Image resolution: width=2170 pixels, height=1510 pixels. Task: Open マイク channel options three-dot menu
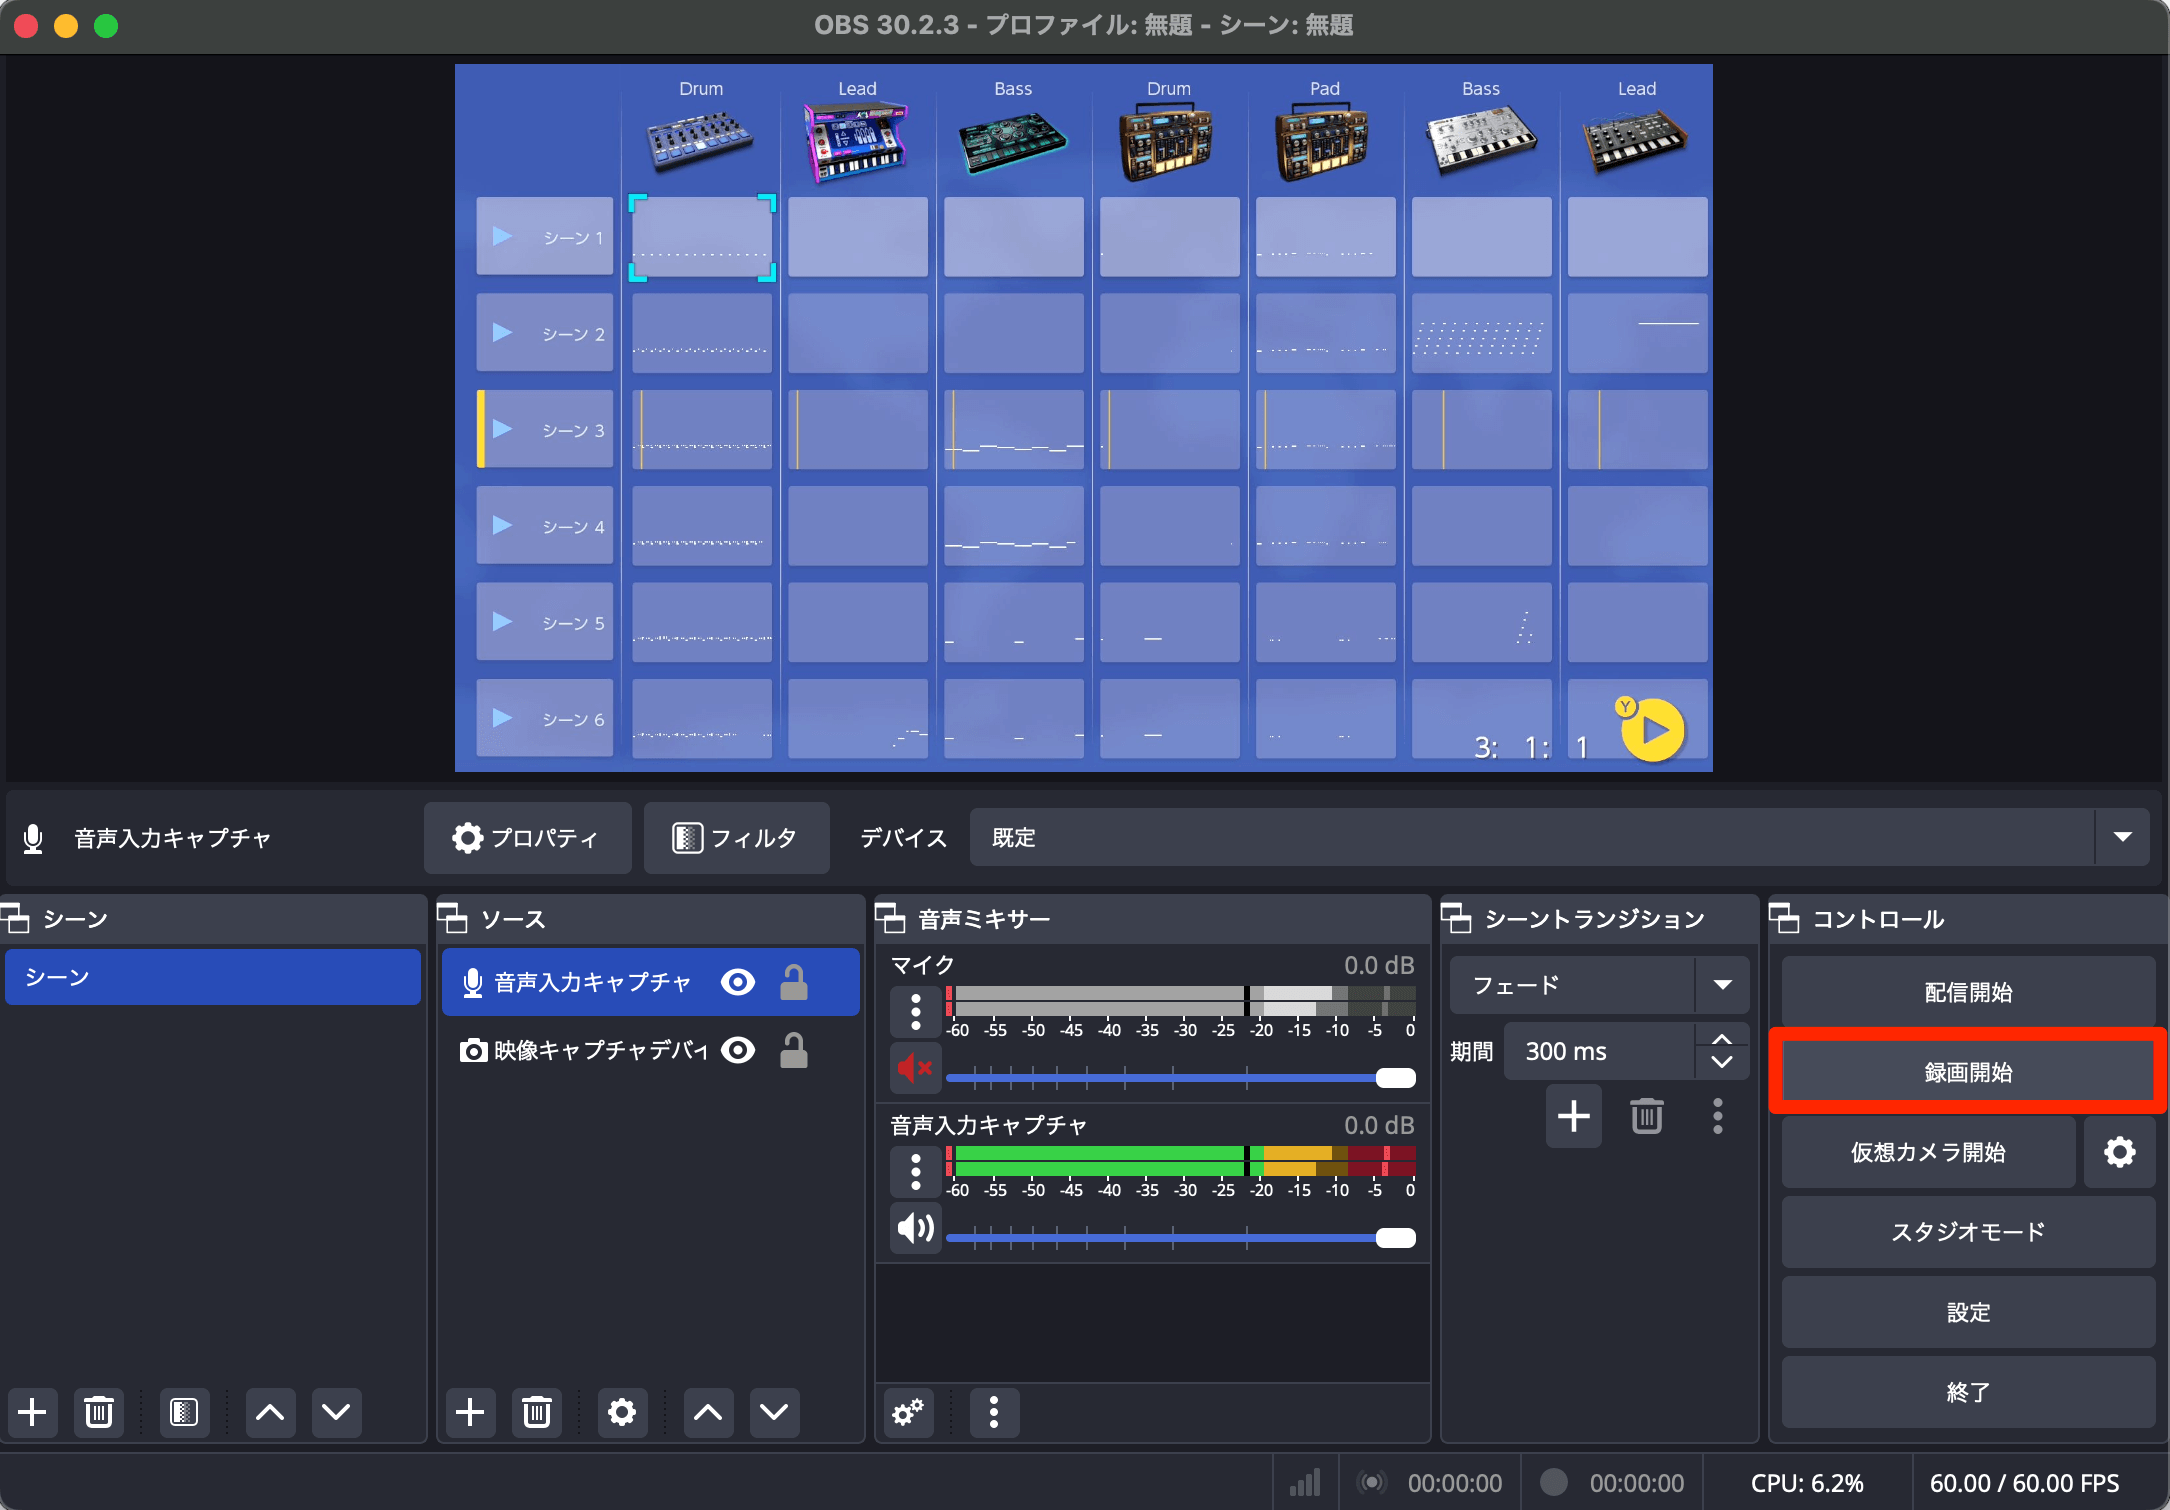916,1012
